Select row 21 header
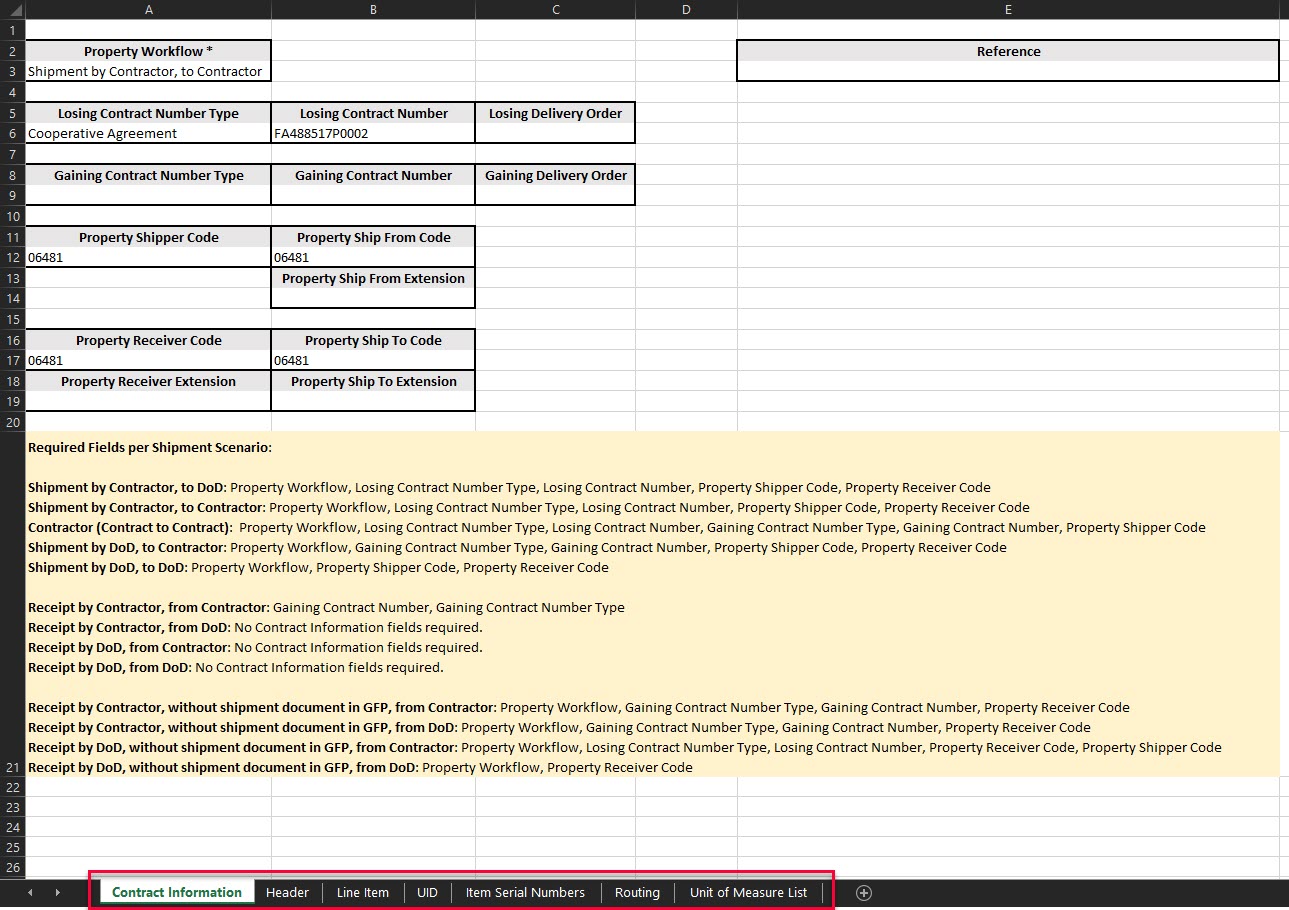 pyautogui.click(x=12, y=767)
